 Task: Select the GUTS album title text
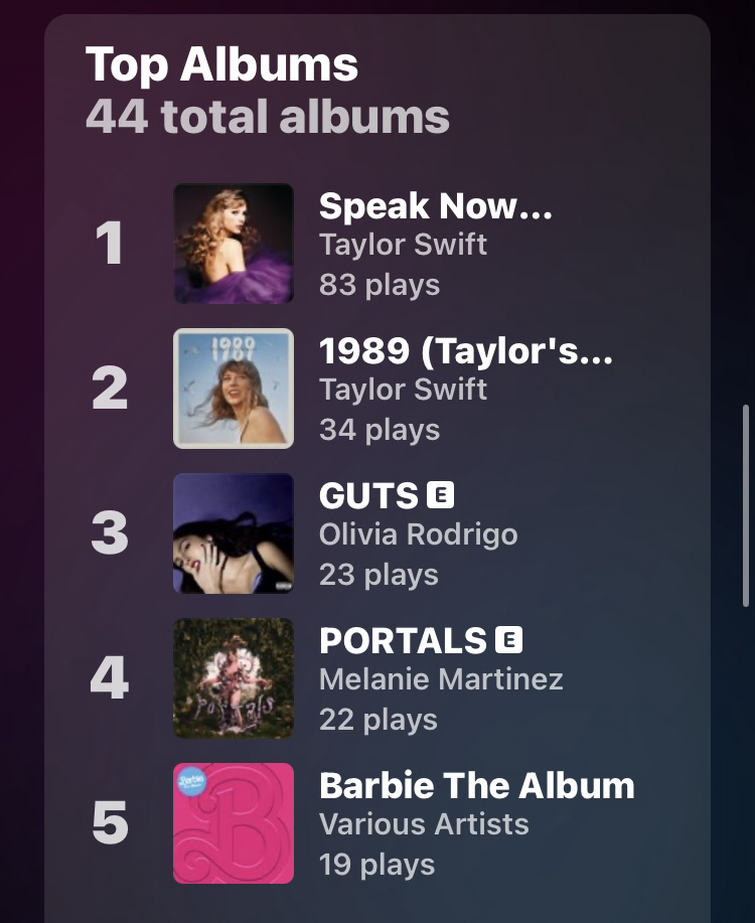pos(369,496)
